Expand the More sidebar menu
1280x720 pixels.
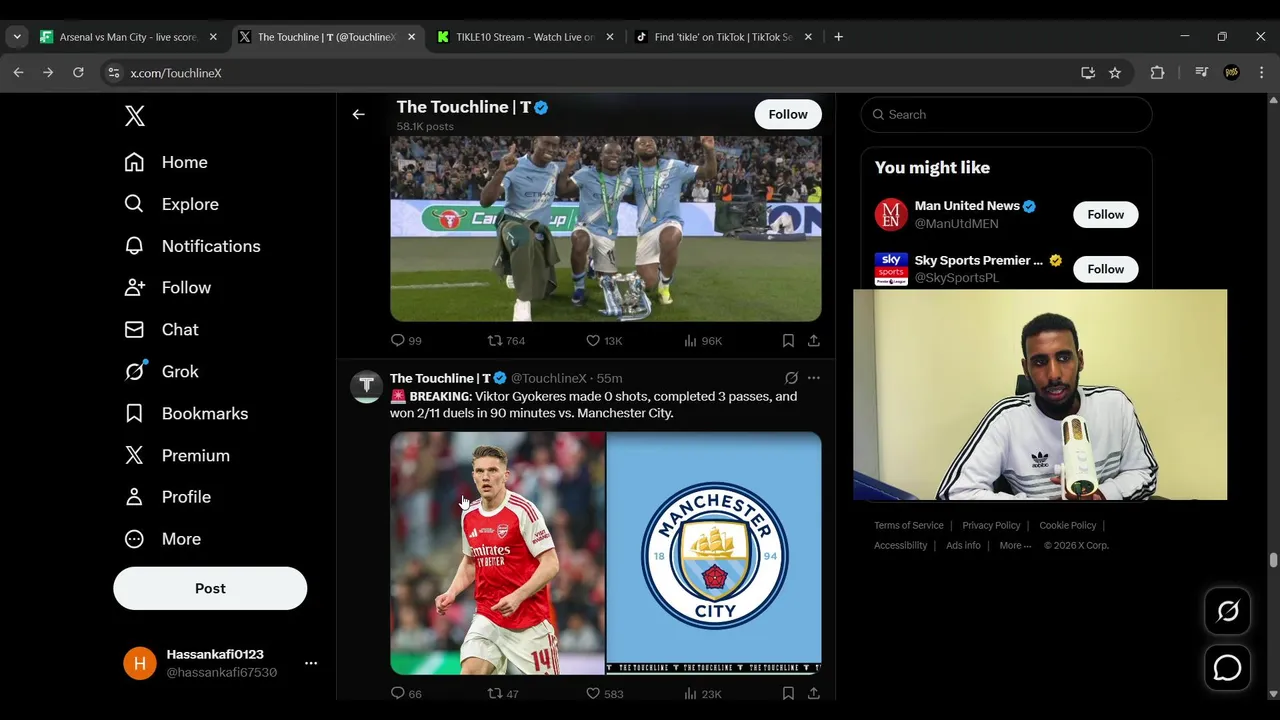click(162, 539)
